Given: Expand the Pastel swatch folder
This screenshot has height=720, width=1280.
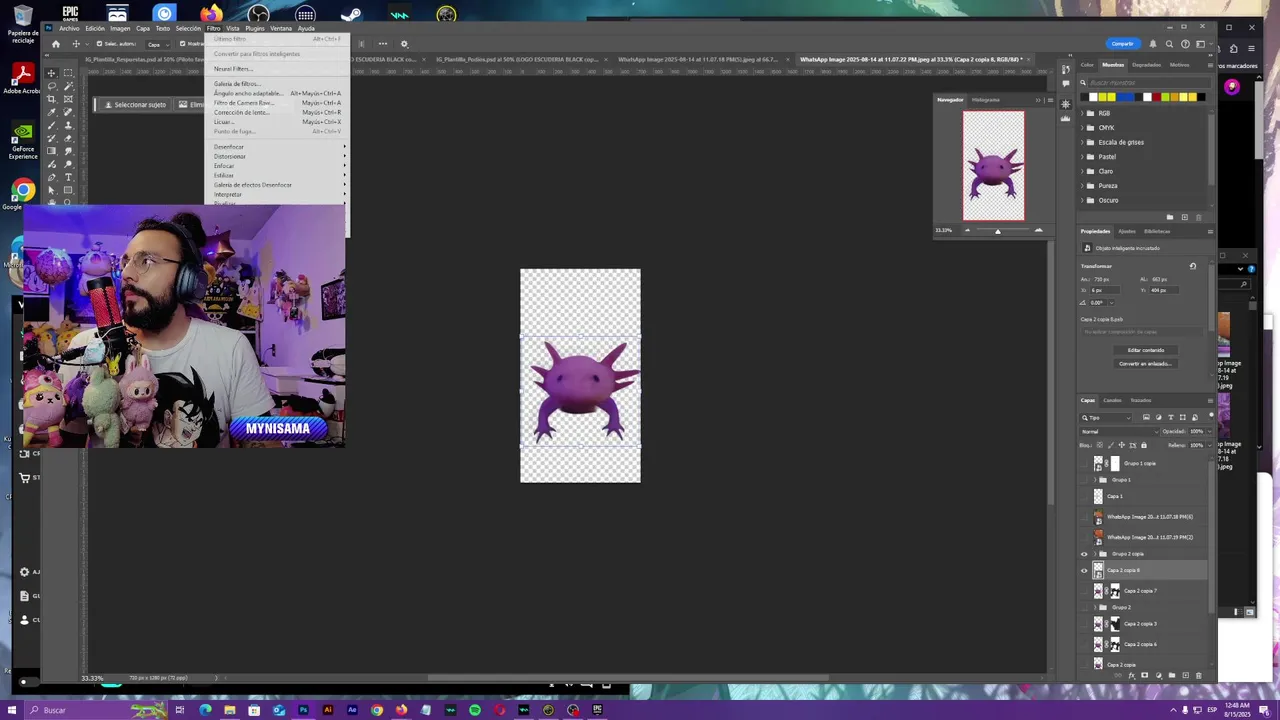Looking at the screenshot, I should tap(1082, 157).
